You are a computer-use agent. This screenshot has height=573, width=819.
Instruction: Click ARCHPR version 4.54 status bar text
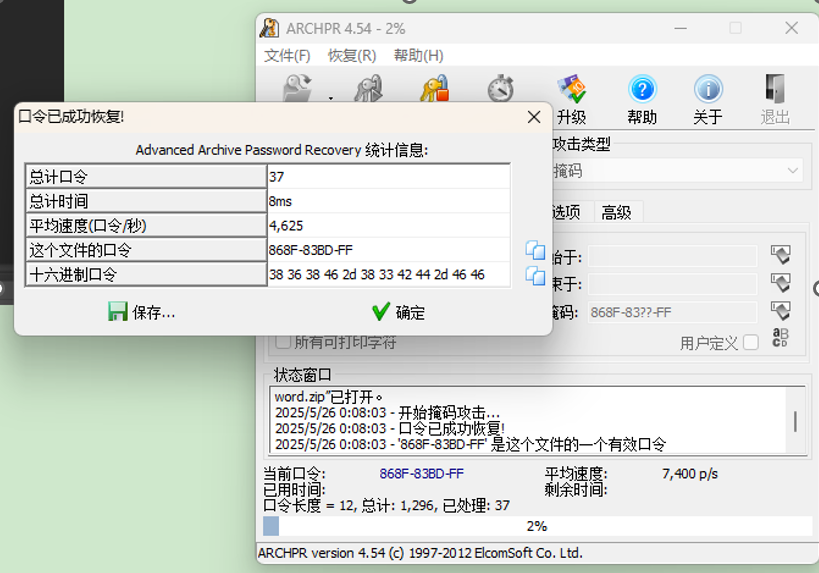tap(420, 553)
